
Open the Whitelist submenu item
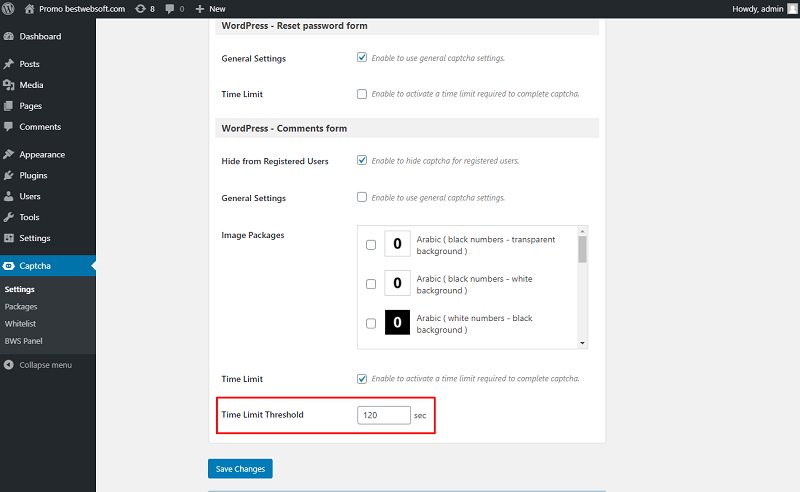(20, 324)
